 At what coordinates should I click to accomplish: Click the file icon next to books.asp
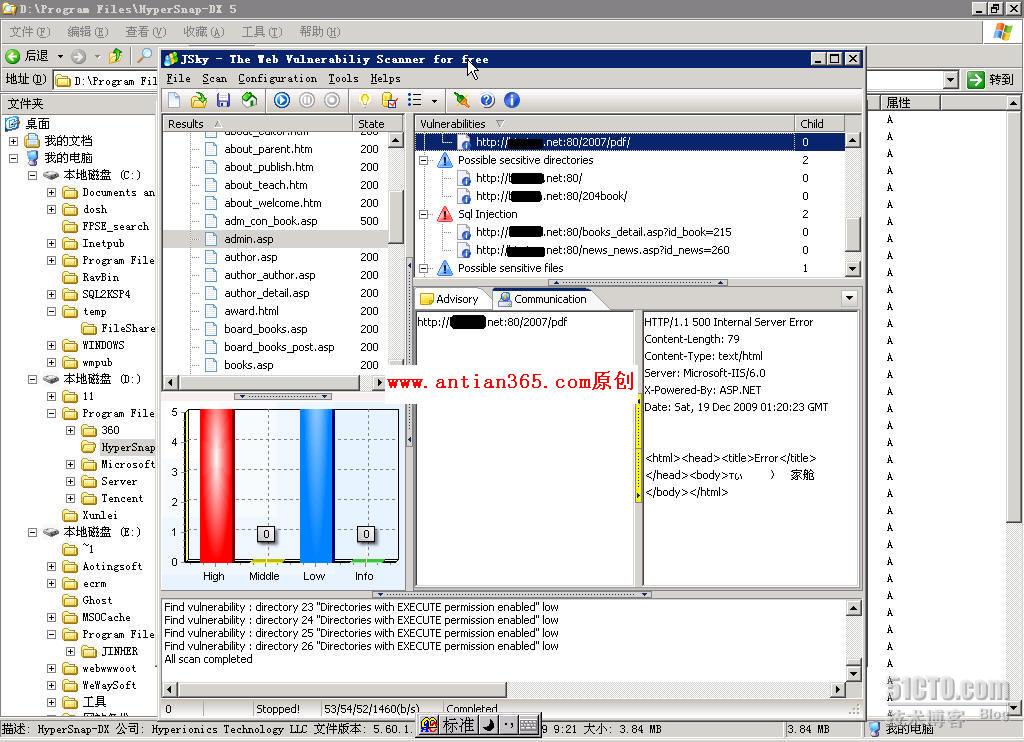(211, 365)
